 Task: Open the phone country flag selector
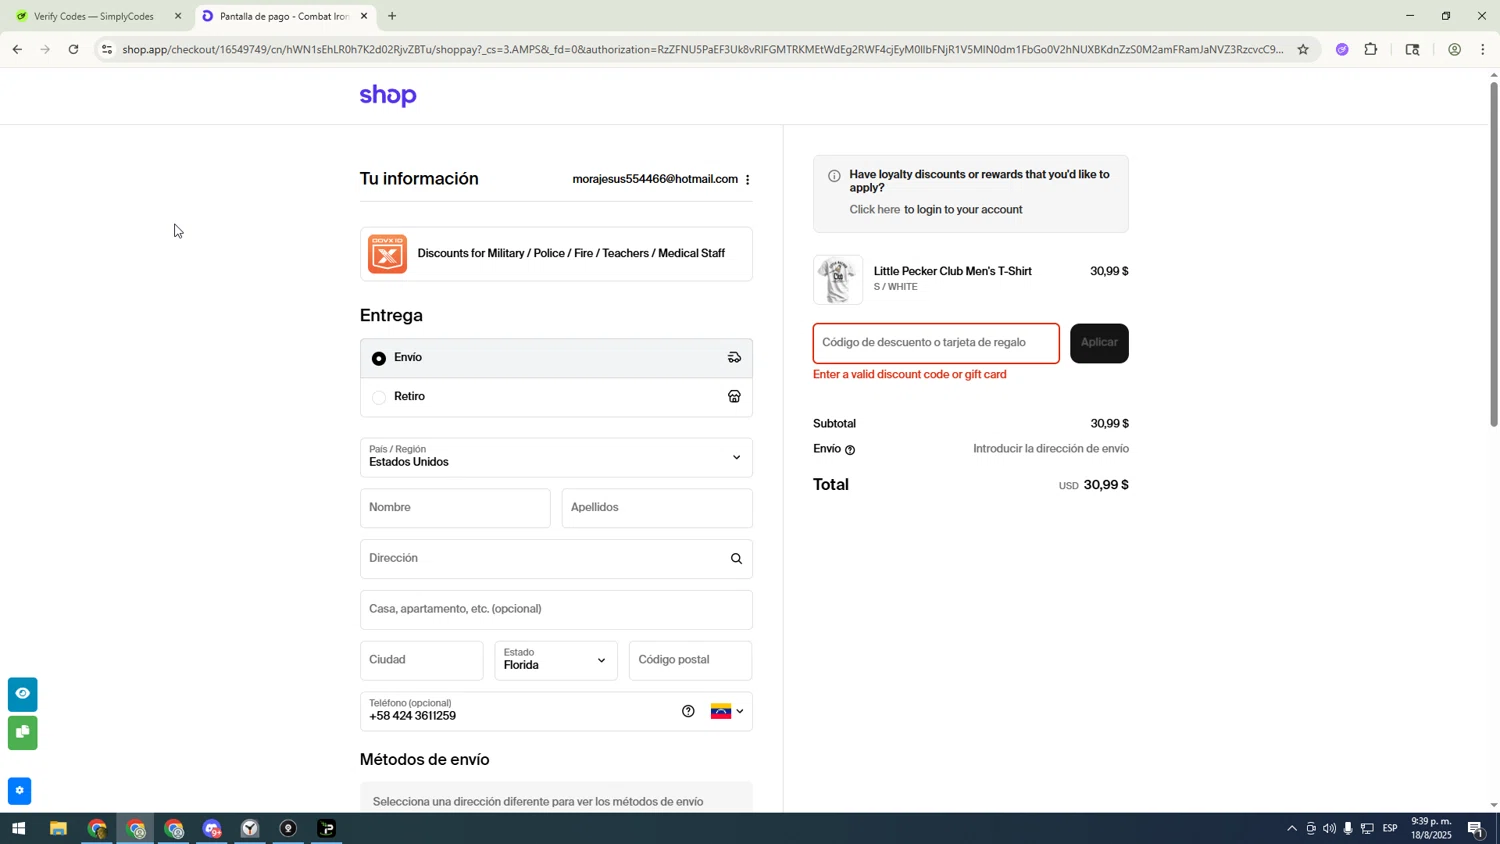[x=727, y=712]
